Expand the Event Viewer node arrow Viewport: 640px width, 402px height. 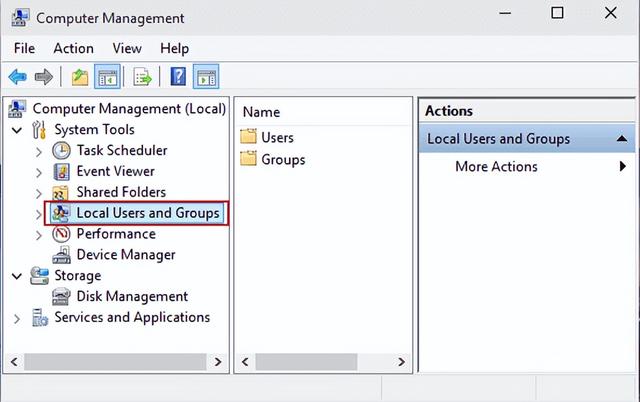pyautogui.click(x=39, y=173)
